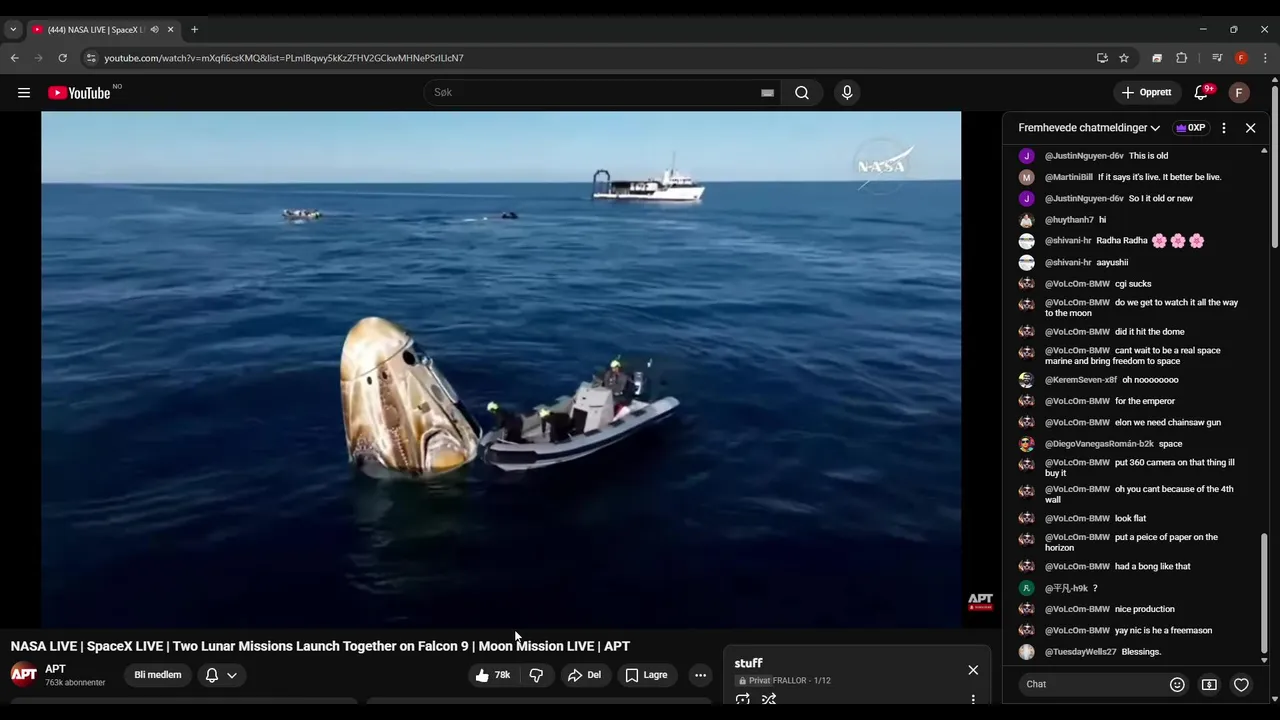
Task: Click the Del share icon button
Action: 584,675
